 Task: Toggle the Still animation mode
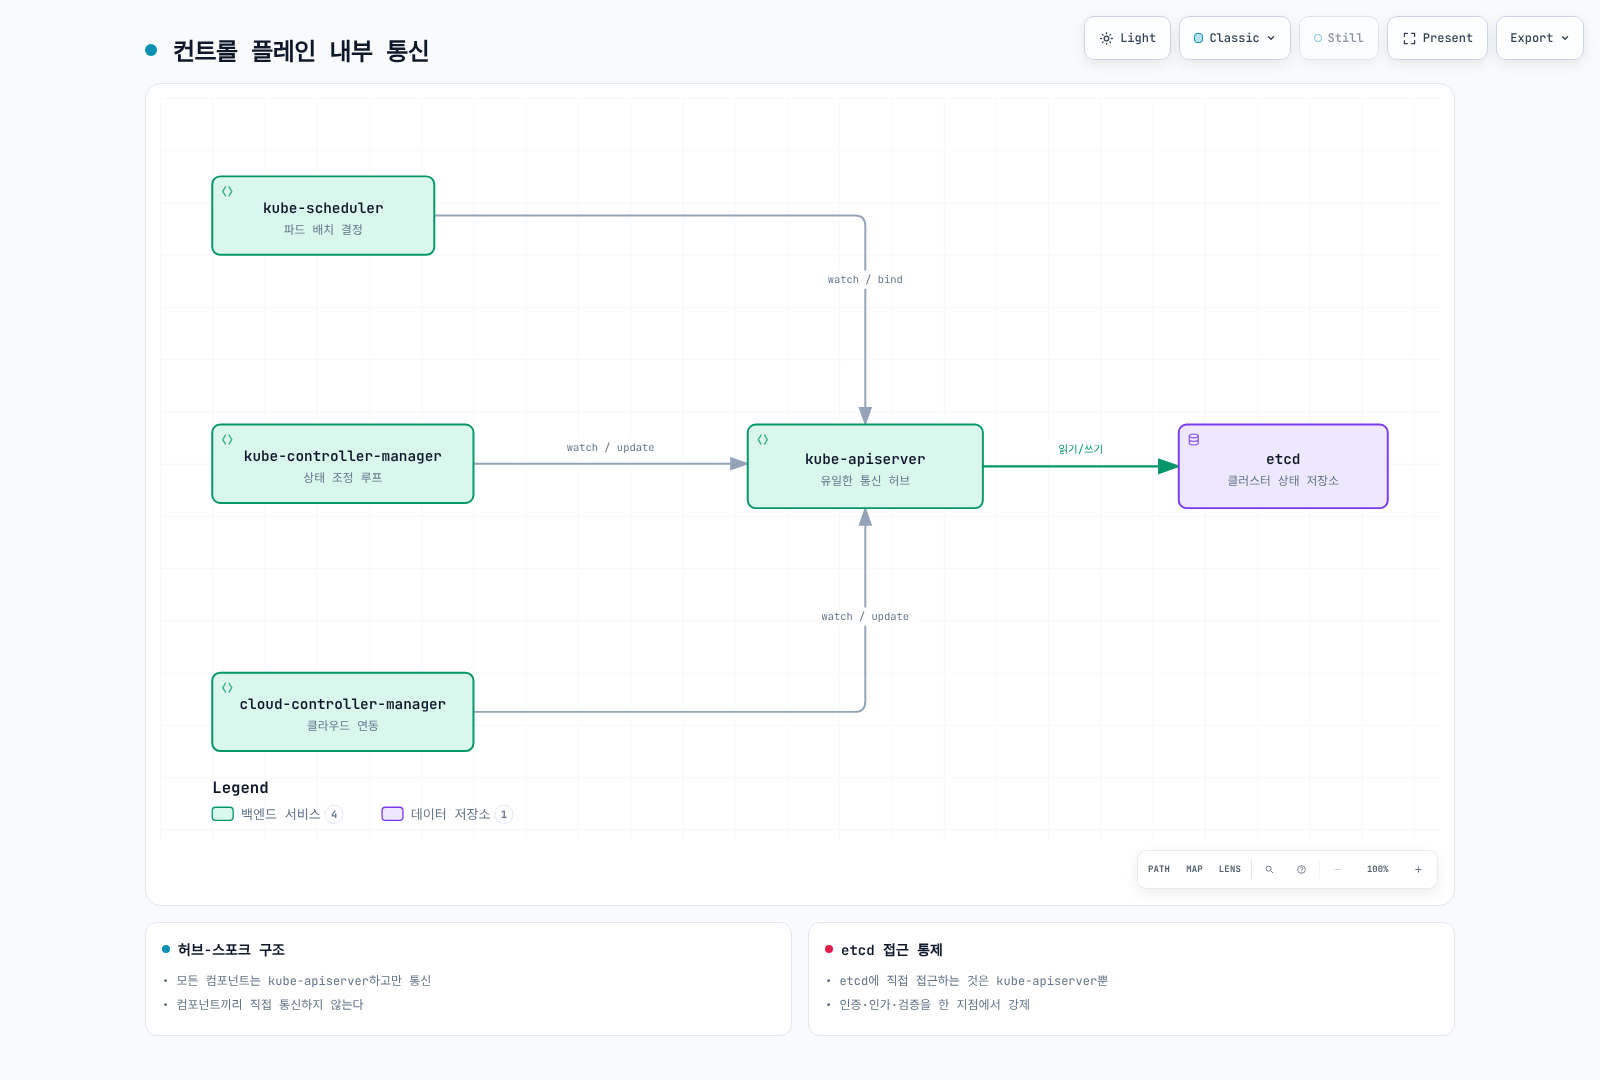(1339, 38)
